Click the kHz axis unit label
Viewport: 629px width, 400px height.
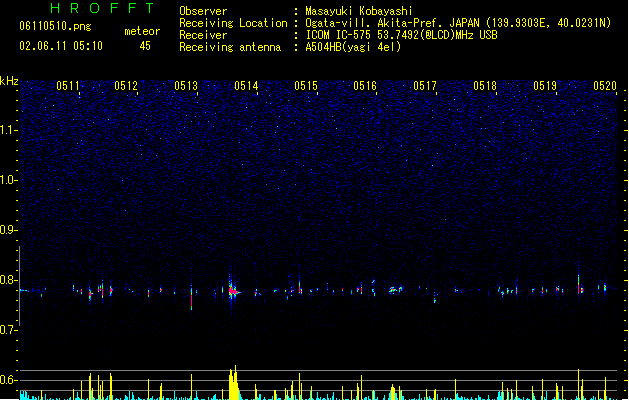(x=9, y=81)
